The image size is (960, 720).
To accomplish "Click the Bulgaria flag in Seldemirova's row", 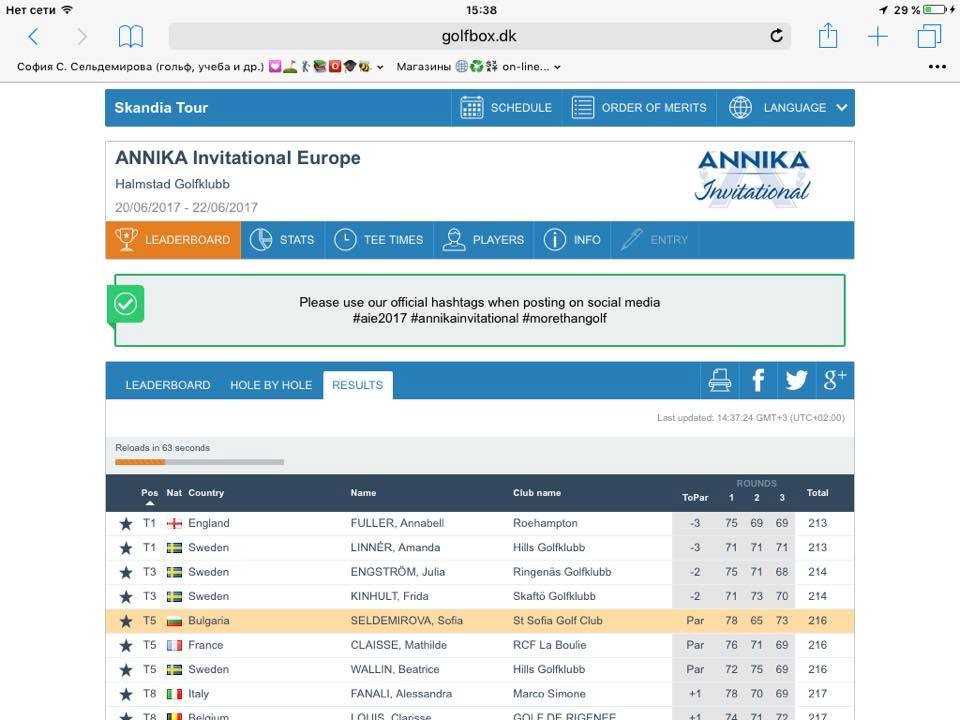I will point(174,621).
